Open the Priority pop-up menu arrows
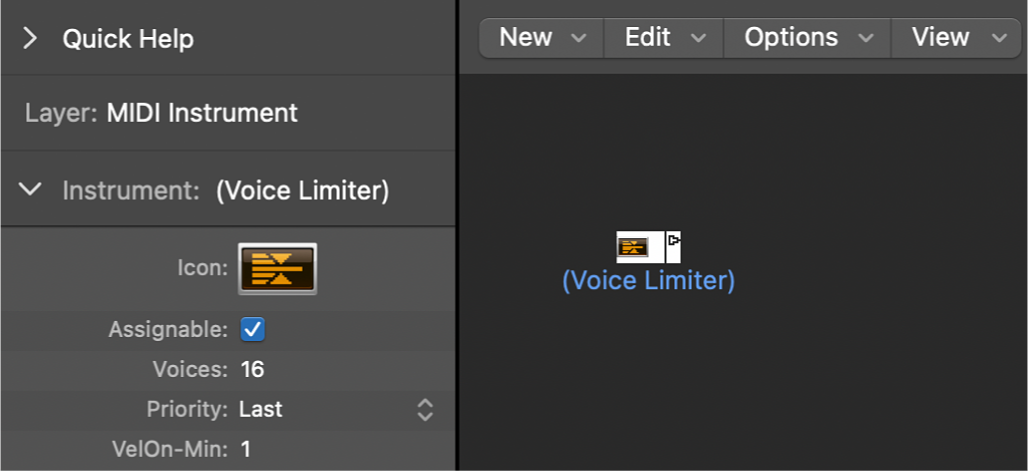1029x473 pixels. pos(425,409)
